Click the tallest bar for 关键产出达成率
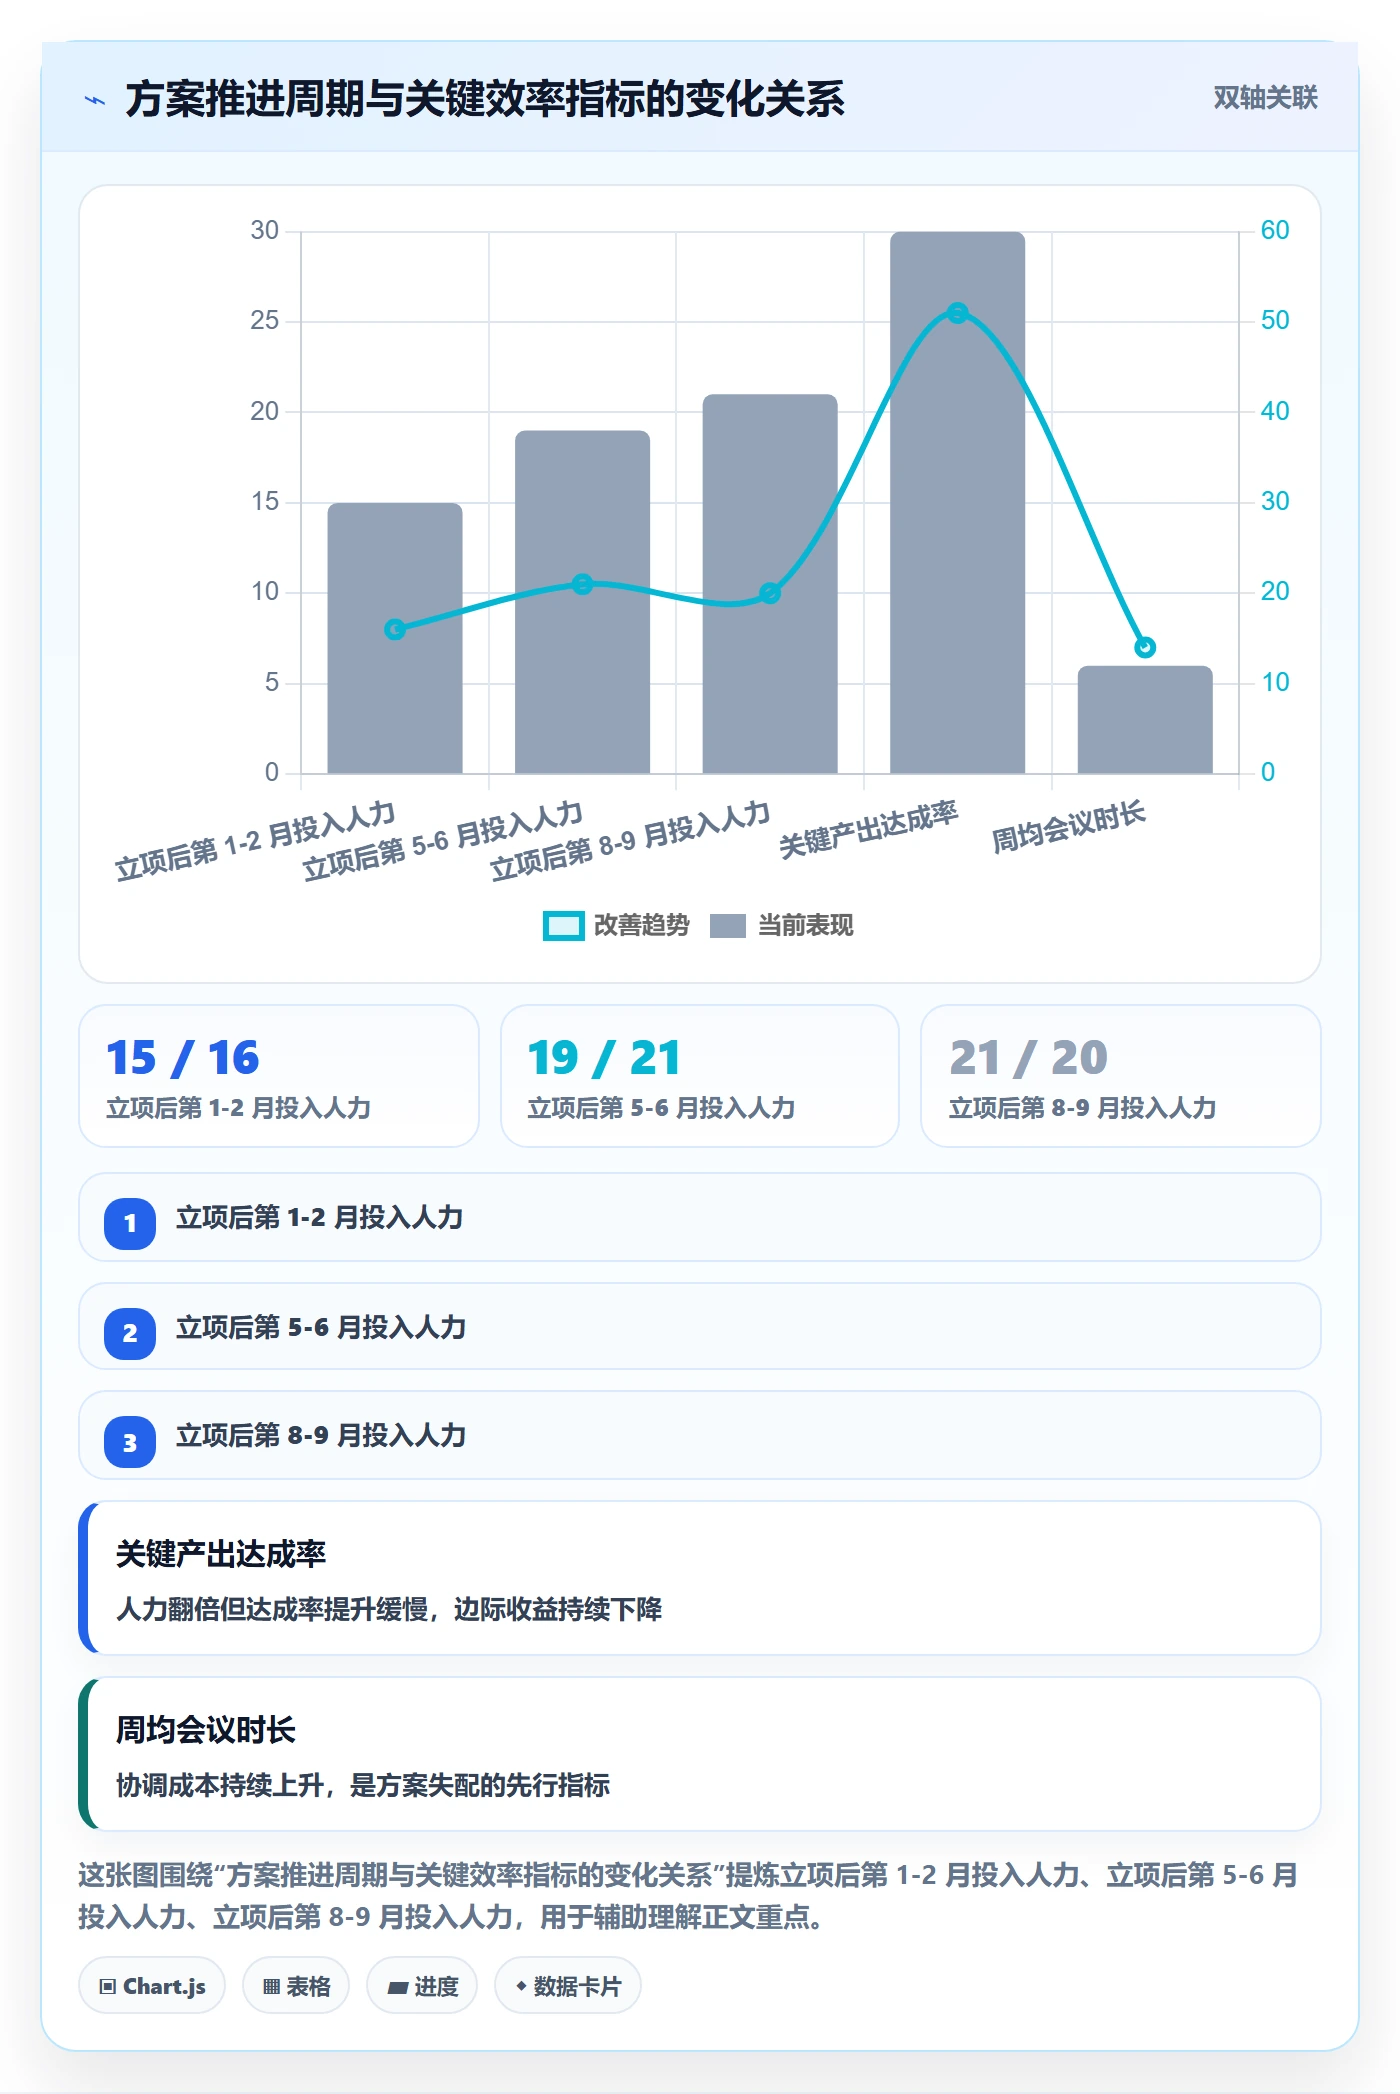1400x2094 pixels. (x=957, y=502)
